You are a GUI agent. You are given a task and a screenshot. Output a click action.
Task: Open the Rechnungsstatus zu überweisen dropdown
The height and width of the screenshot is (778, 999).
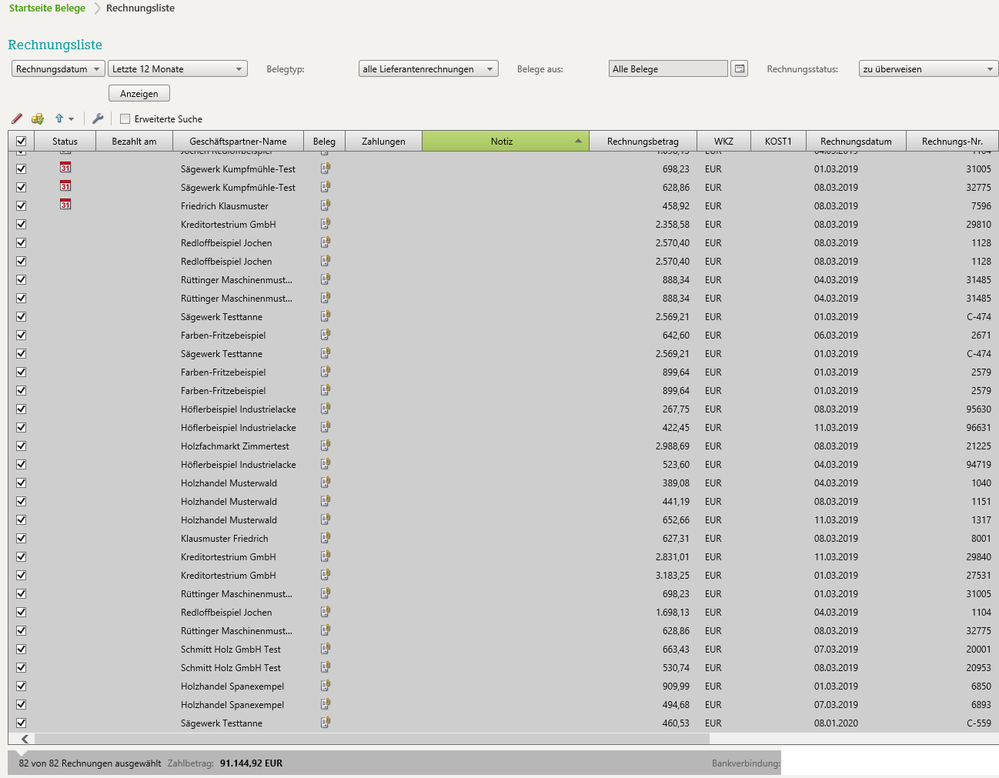click(928, 69)
